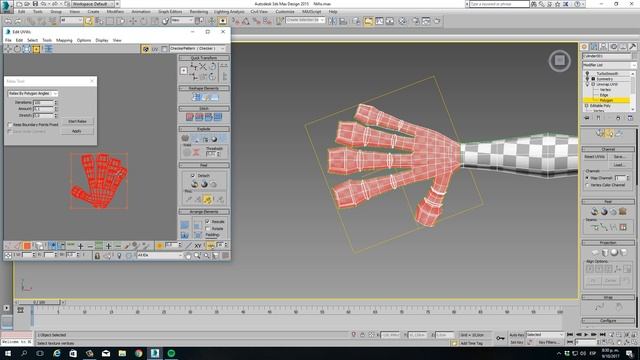
Task: Click the lock selection icon in Edit UVWs
Action: pos(97,256)
